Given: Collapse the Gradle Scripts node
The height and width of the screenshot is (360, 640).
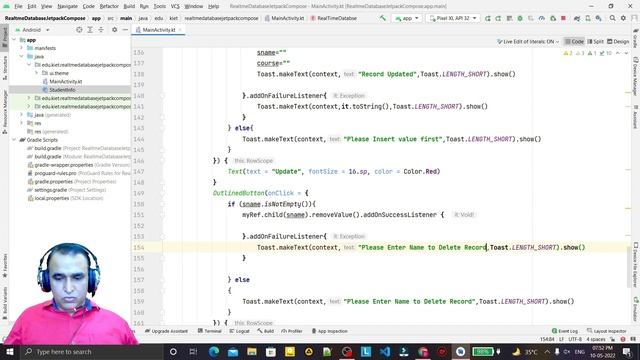Looking at the screenshot, I should [14, 140].
